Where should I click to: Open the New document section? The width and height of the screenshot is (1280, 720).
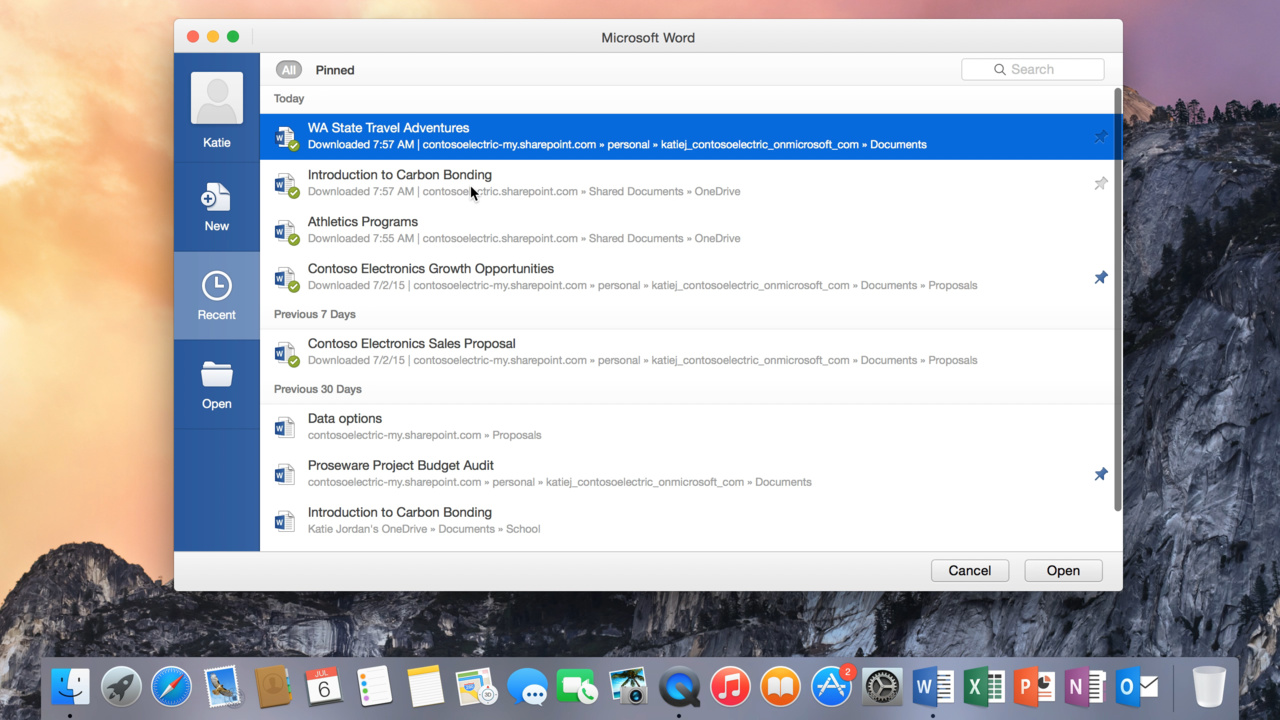[x=217, y=207]
